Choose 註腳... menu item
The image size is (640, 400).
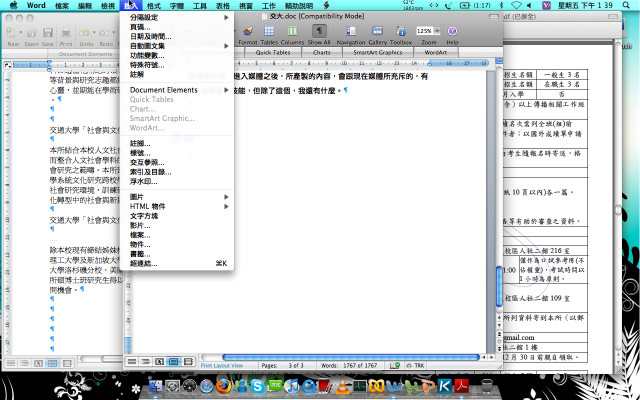tap(178, 144)
